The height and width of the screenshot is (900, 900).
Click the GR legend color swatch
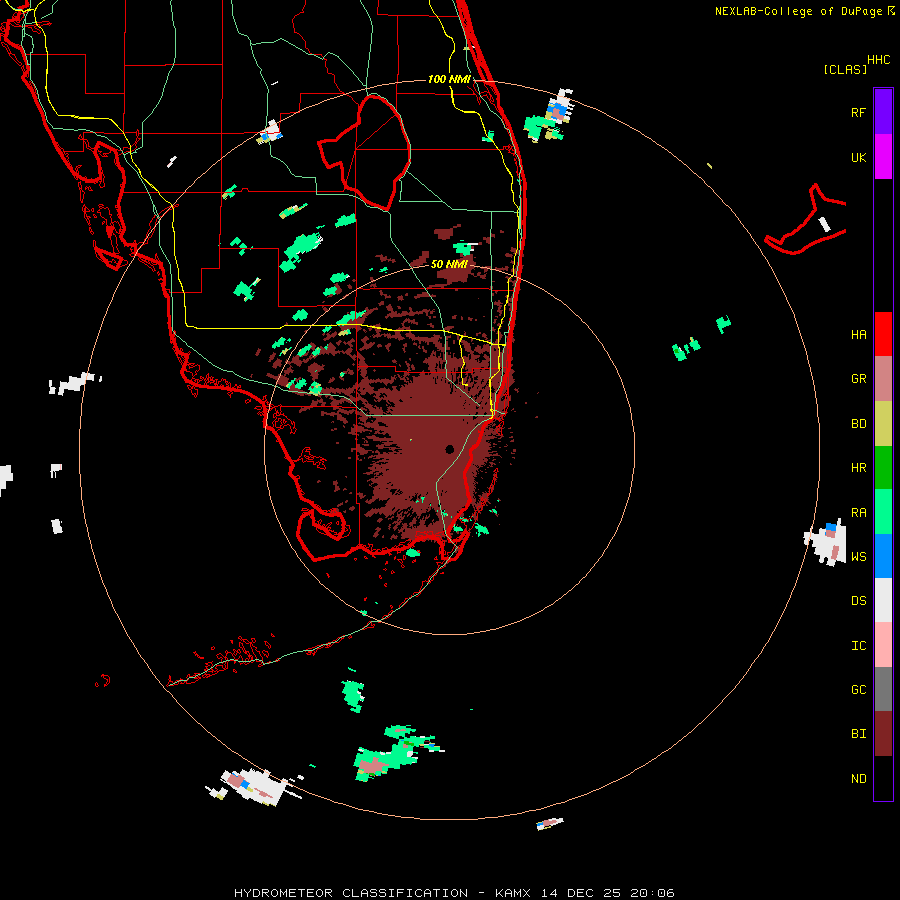click(883, 379)
